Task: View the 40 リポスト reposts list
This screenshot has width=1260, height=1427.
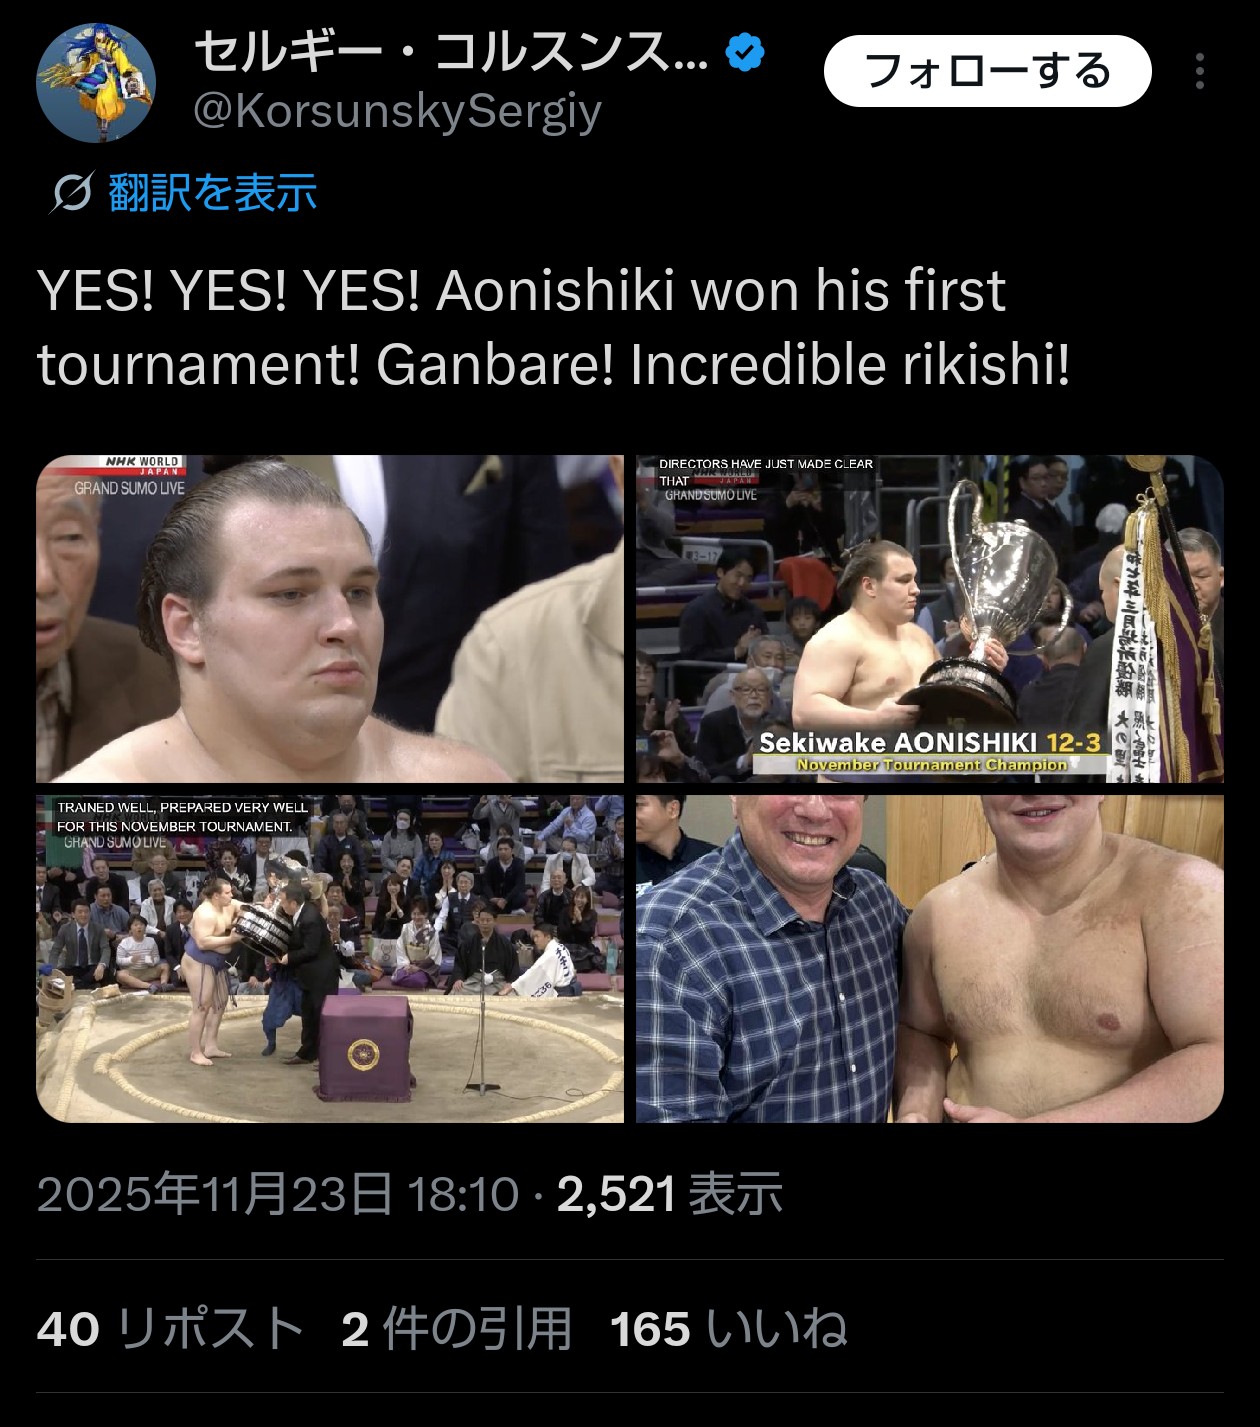Action: click(x=170, y=1329)
